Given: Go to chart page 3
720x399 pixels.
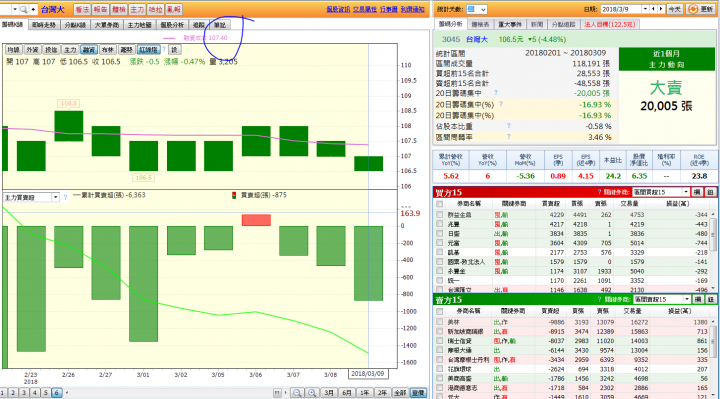Looking at the screenshot, I should pos(24,393).
